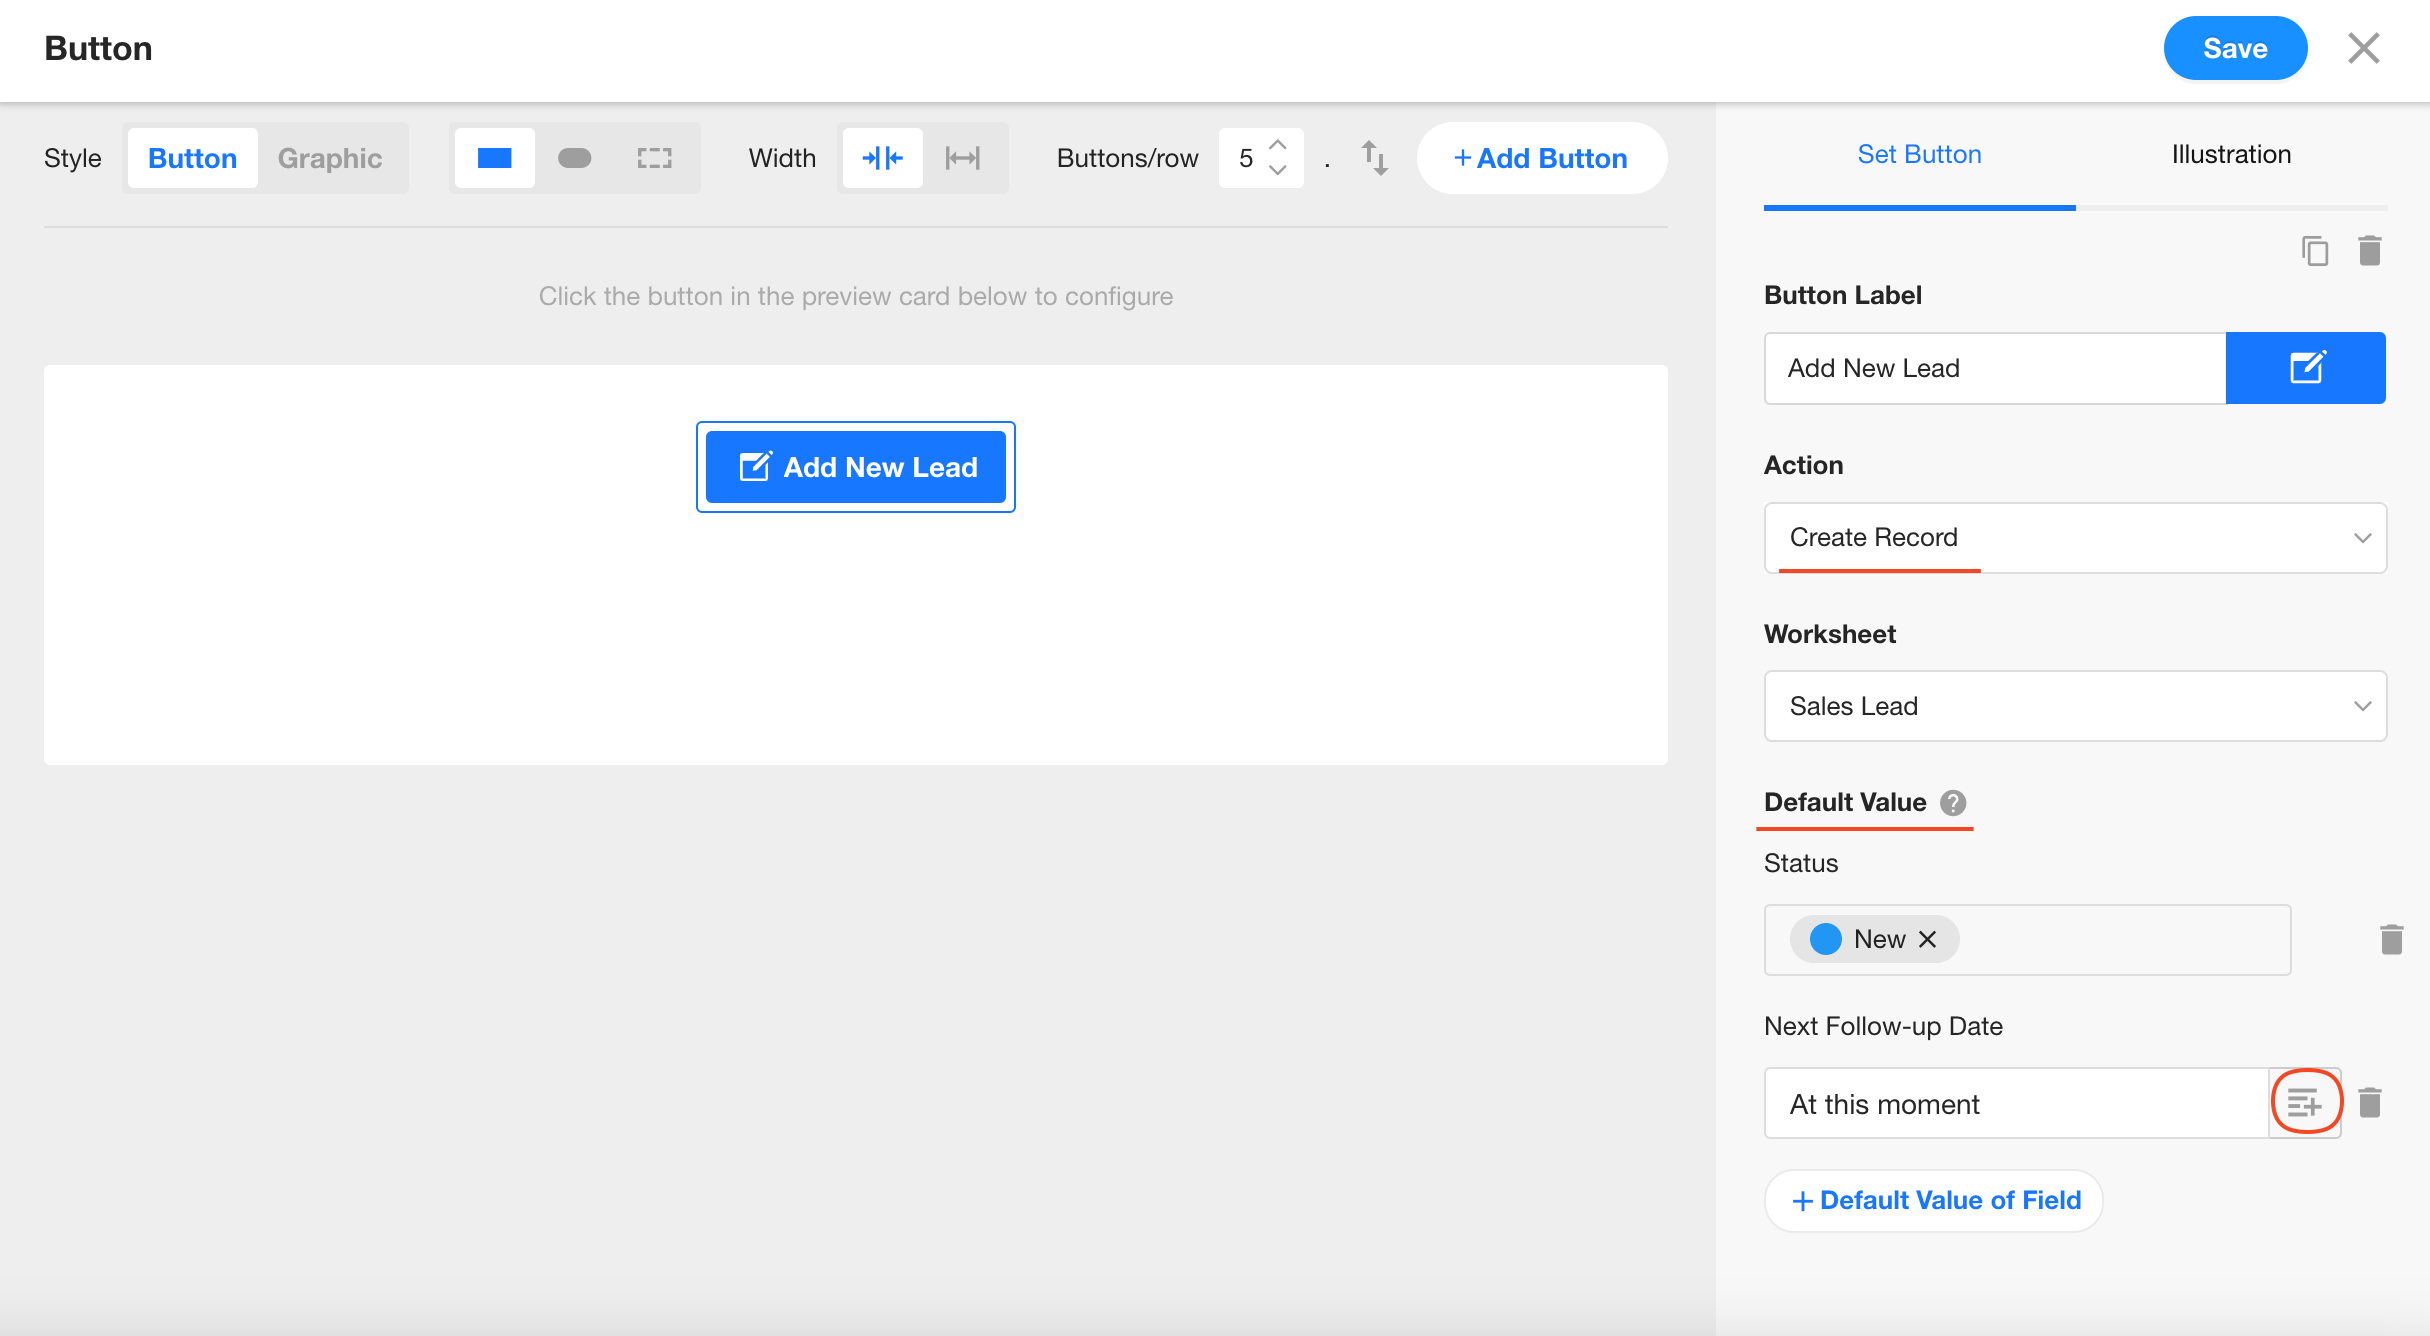Image resolution: width=2430 pixels, height=1336 pixels.
Task: Select dashed outline button shape
Action: coord(654,158)
